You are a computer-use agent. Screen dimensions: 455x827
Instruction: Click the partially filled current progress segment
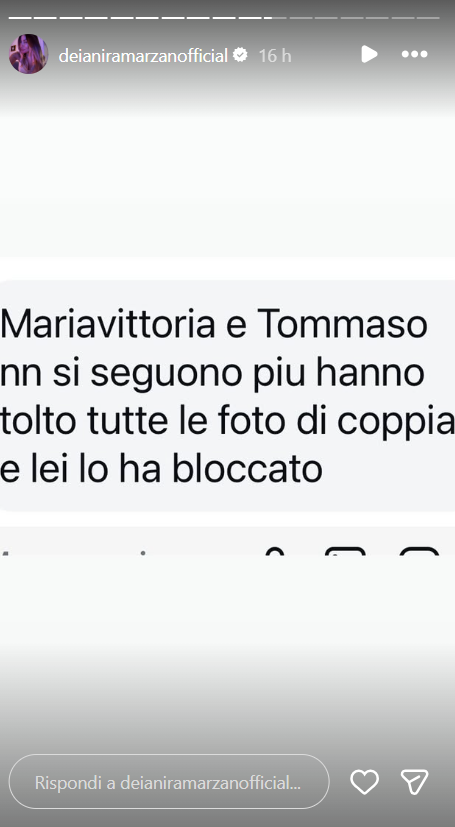275,18
